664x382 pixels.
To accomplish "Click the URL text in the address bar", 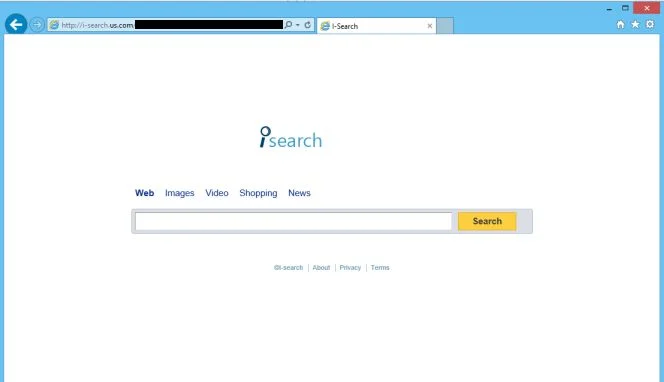I will [97, 25].
